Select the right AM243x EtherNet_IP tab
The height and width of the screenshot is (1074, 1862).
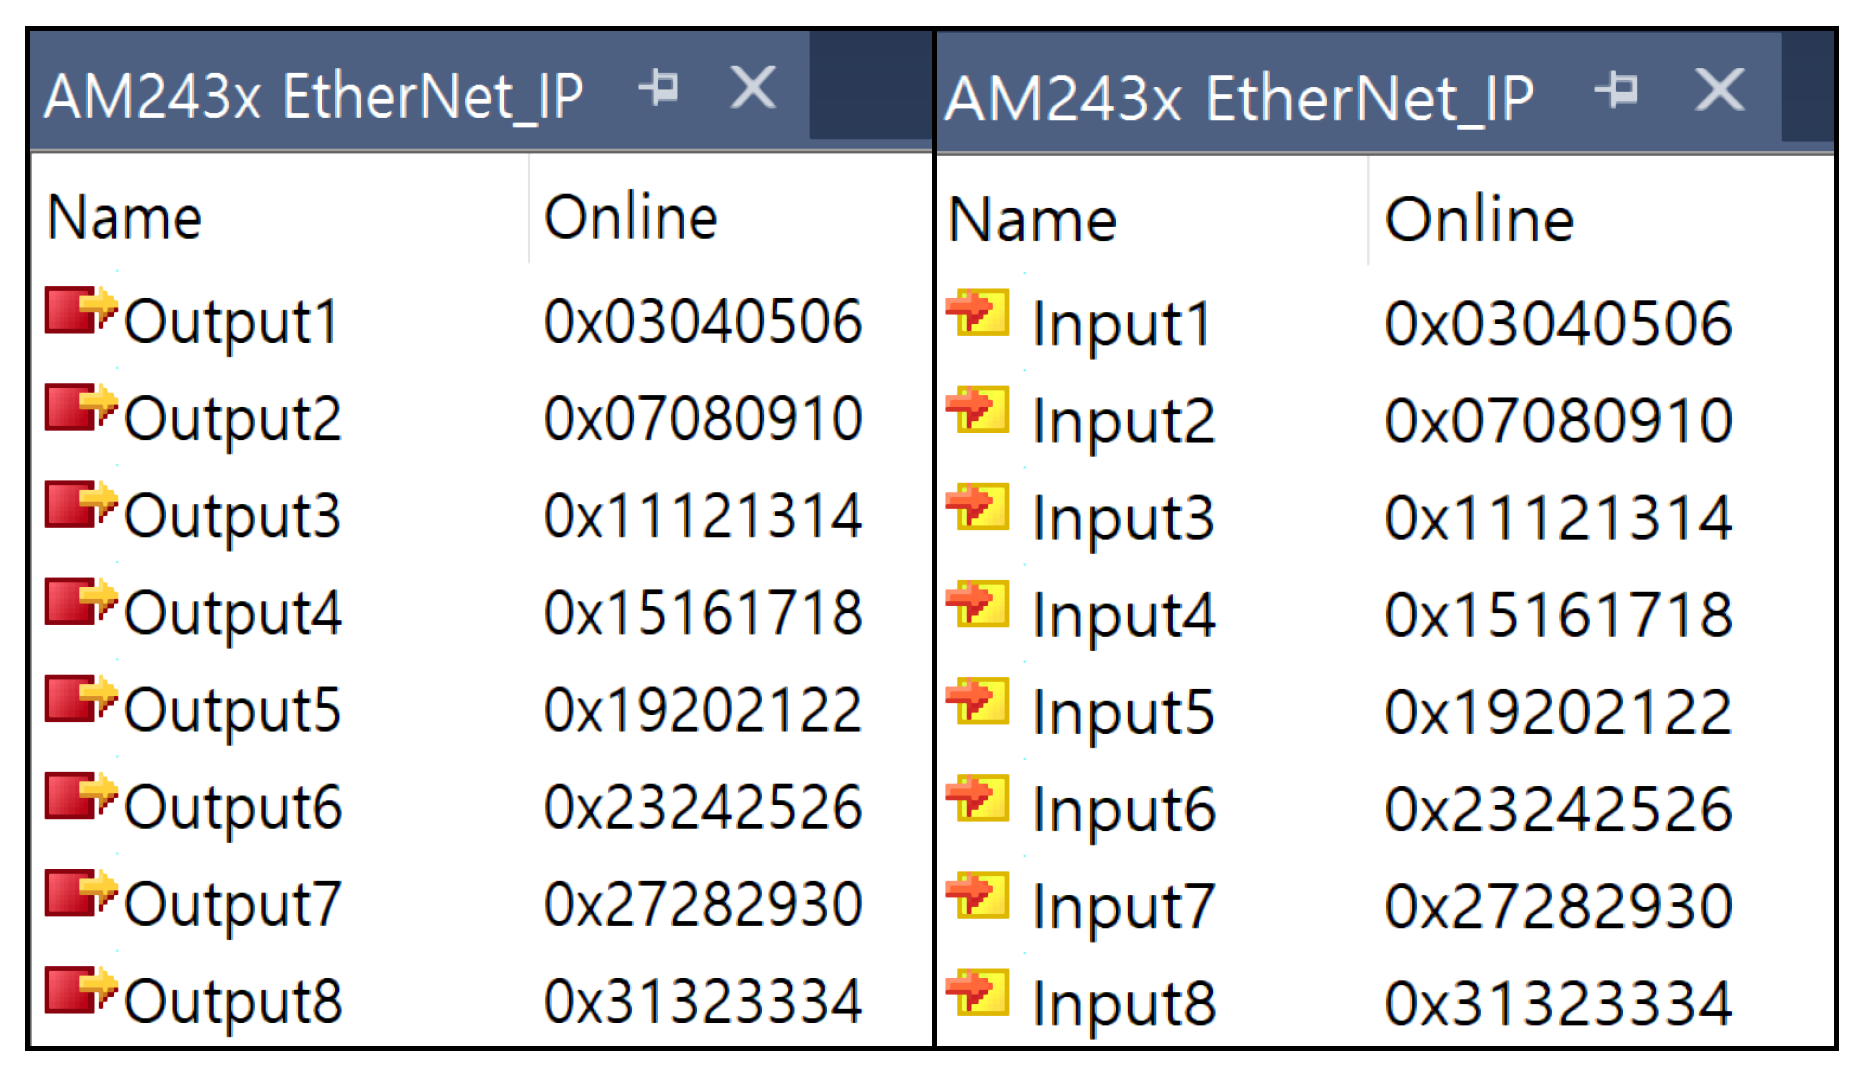point(1238,98)
